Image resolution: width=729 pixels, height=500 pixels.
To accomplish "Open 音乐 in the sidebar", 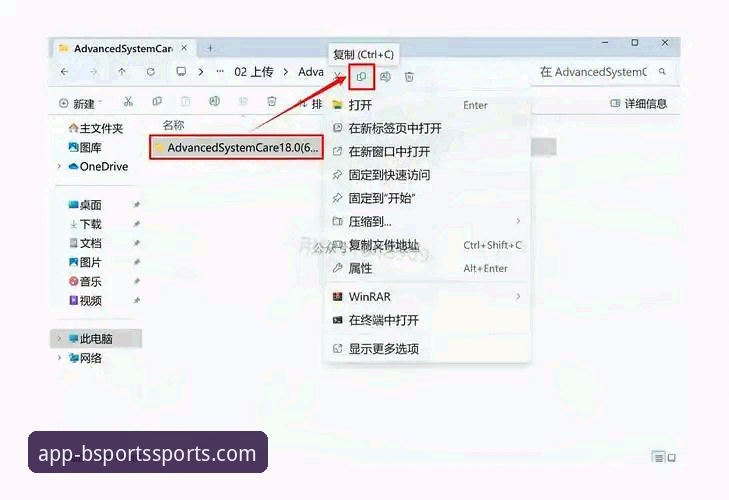I will (x=85, y=281).
